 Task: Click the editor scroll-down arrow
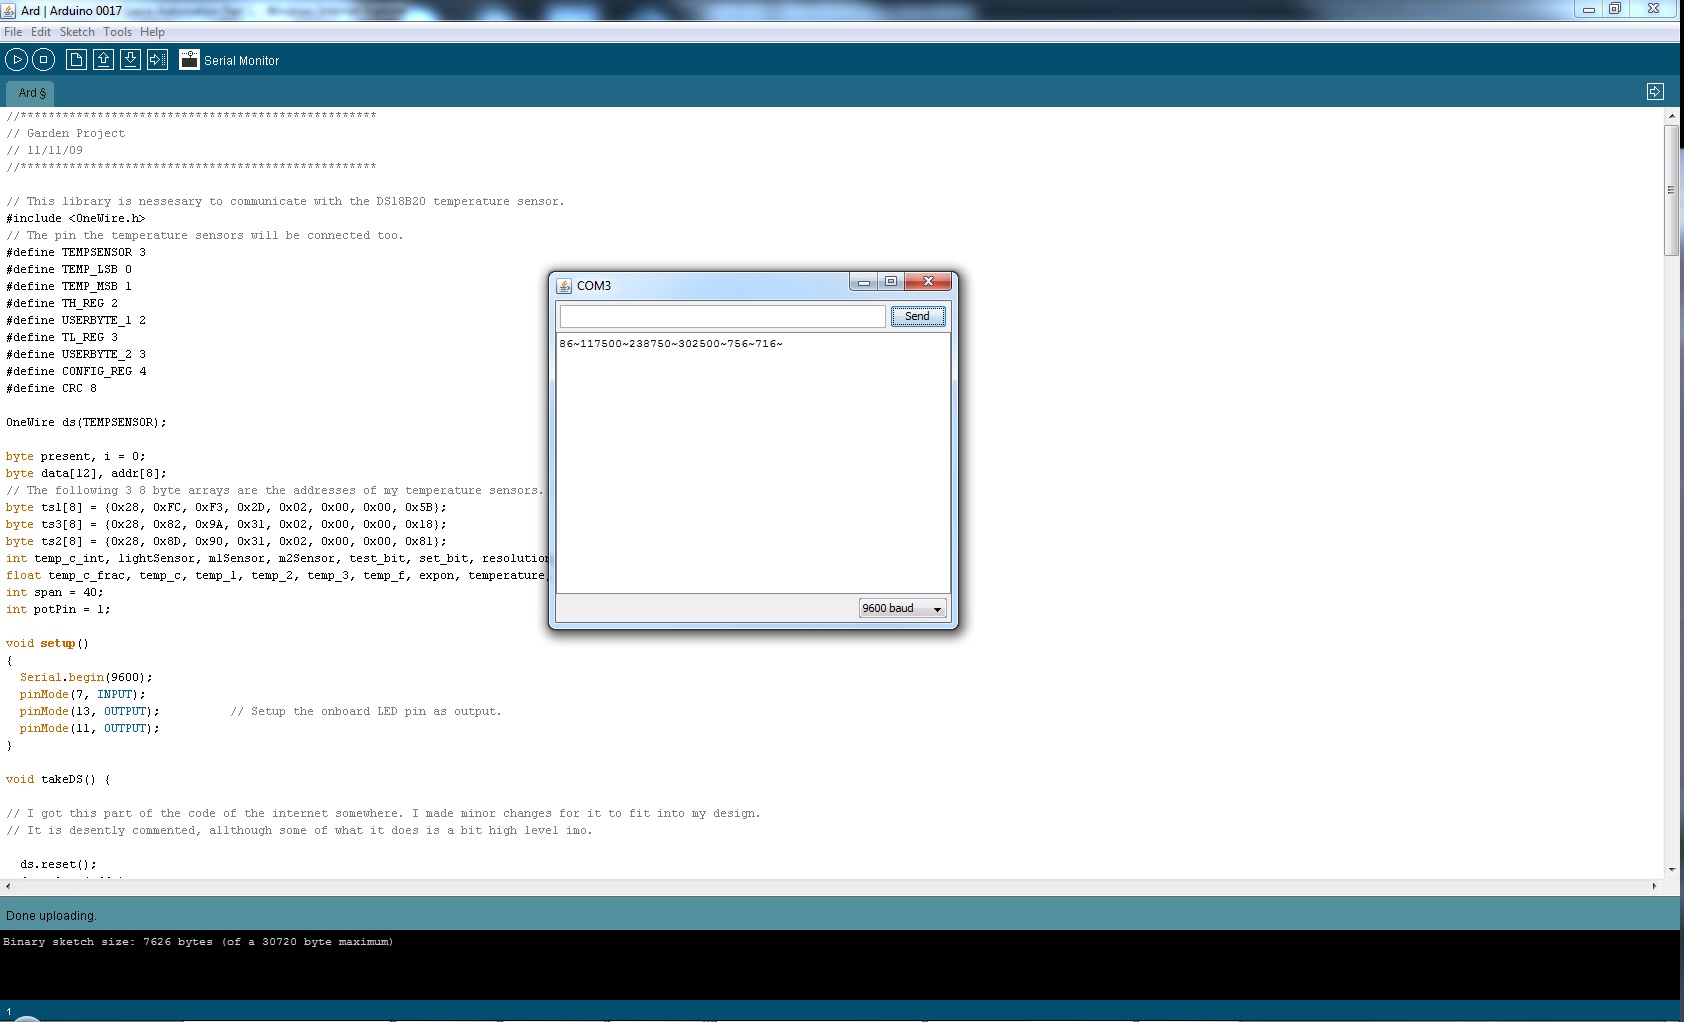[1671, 870]
